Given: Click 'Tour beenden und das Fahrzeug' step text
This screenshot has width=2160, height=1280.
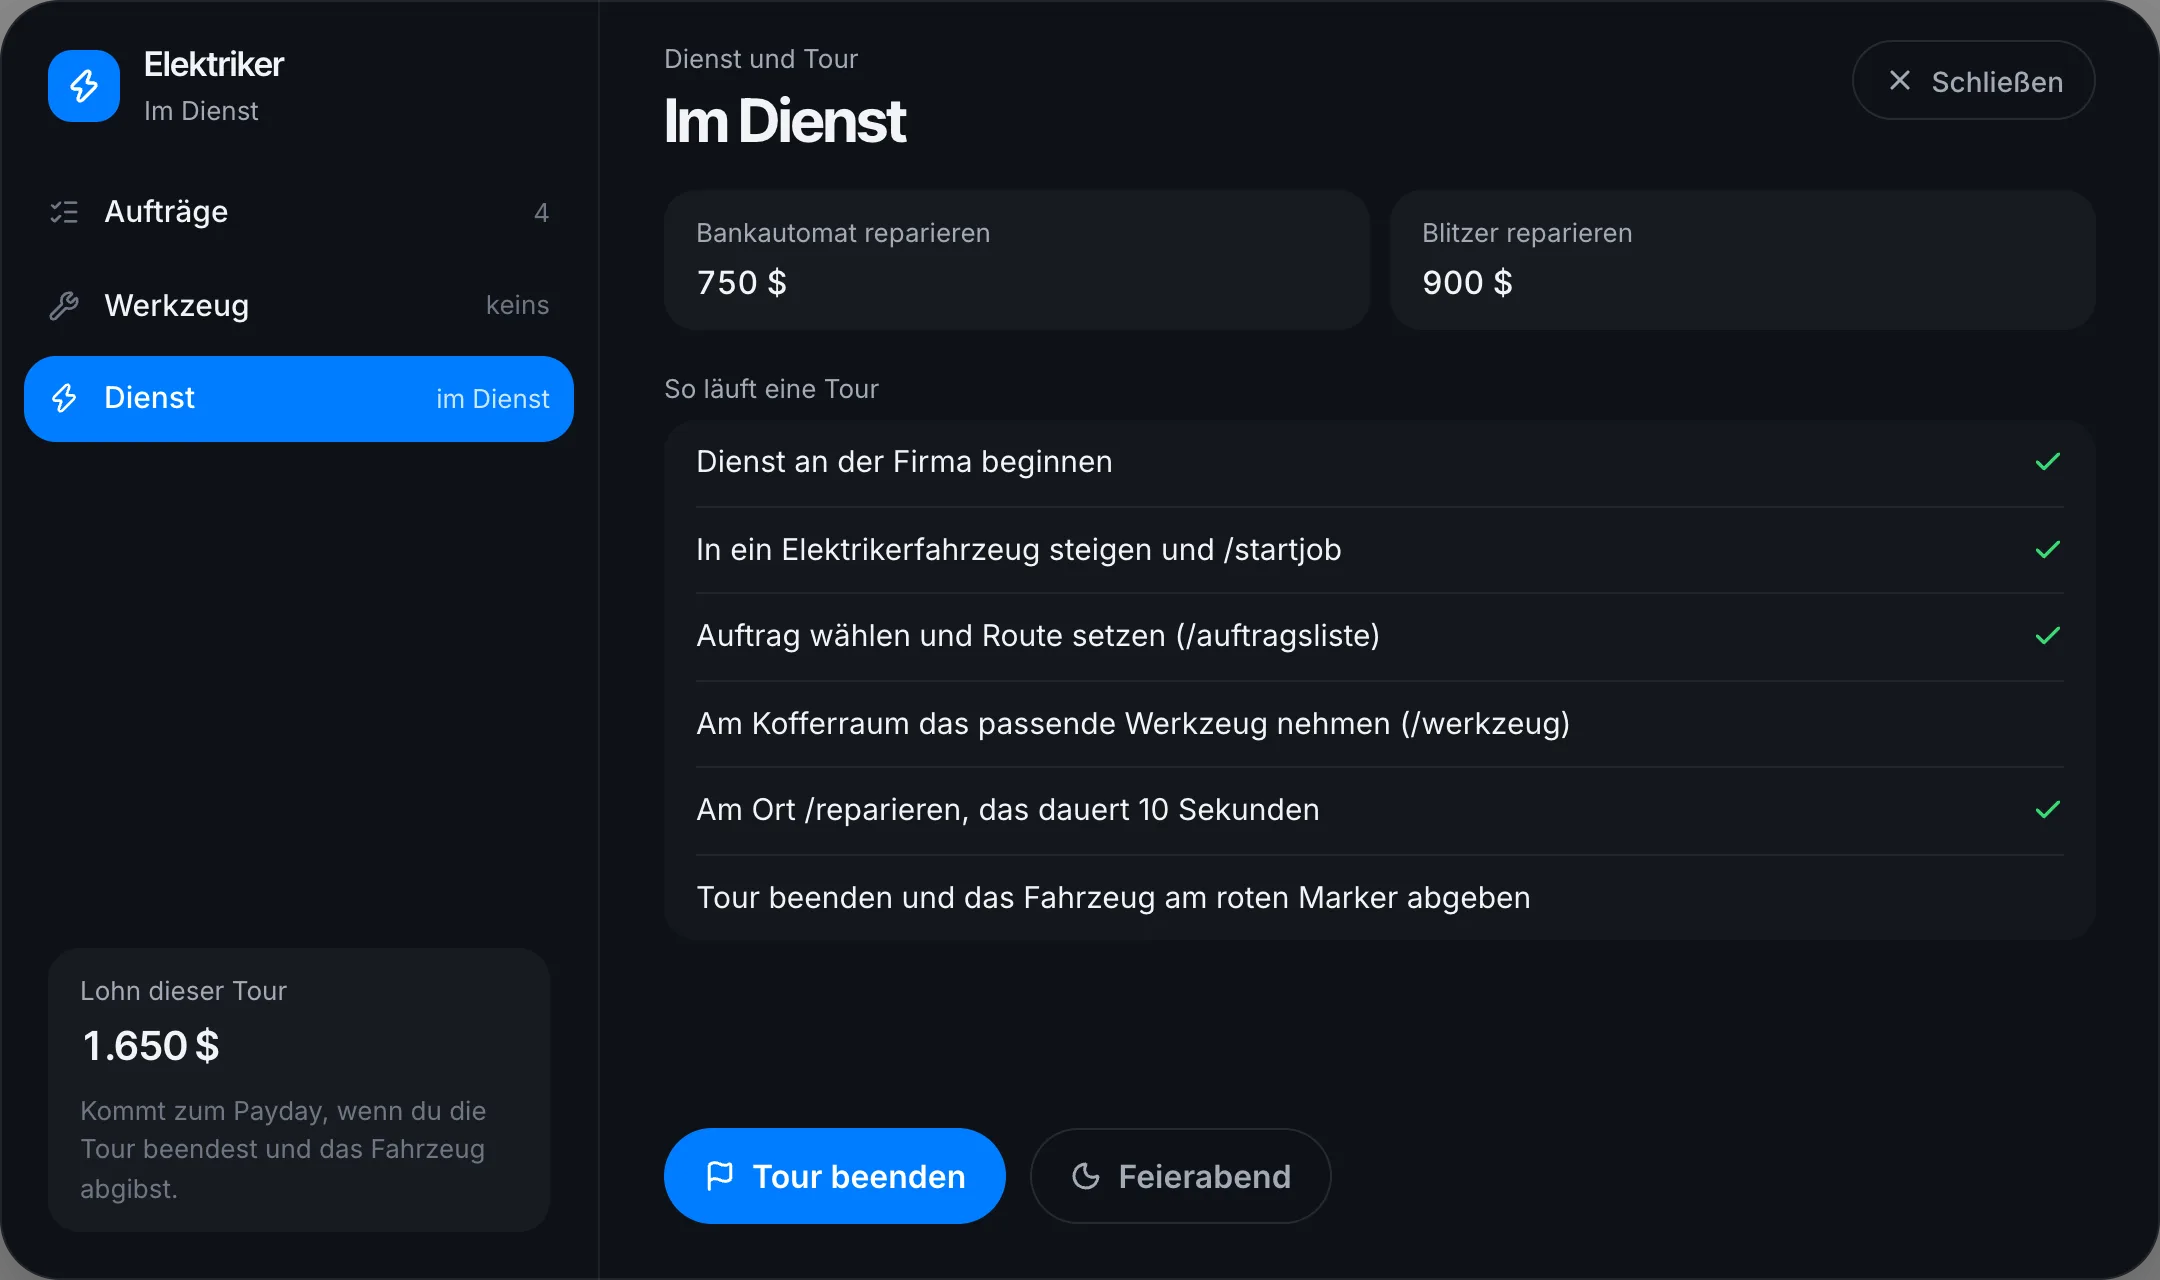Looking at the screenshot, I should [1113, 898].
